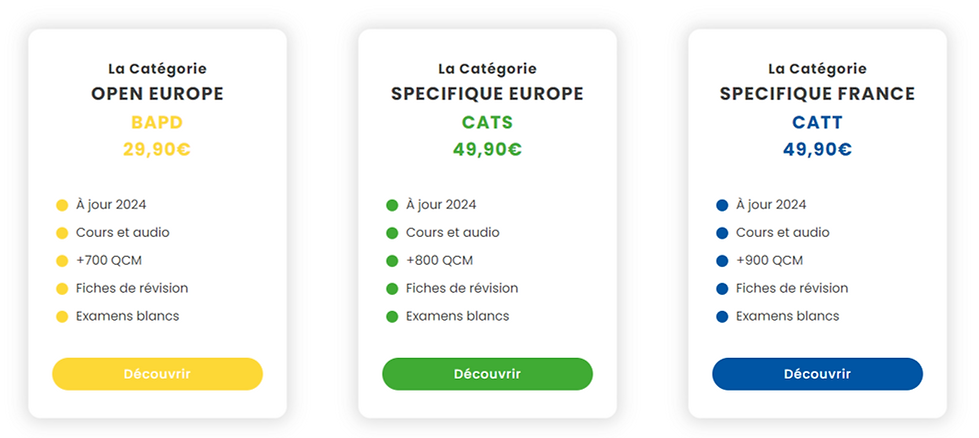The width and height of the screenshot is (979, 438).
Task: Click the 29,90€ price text
Action: click(157, 150)
